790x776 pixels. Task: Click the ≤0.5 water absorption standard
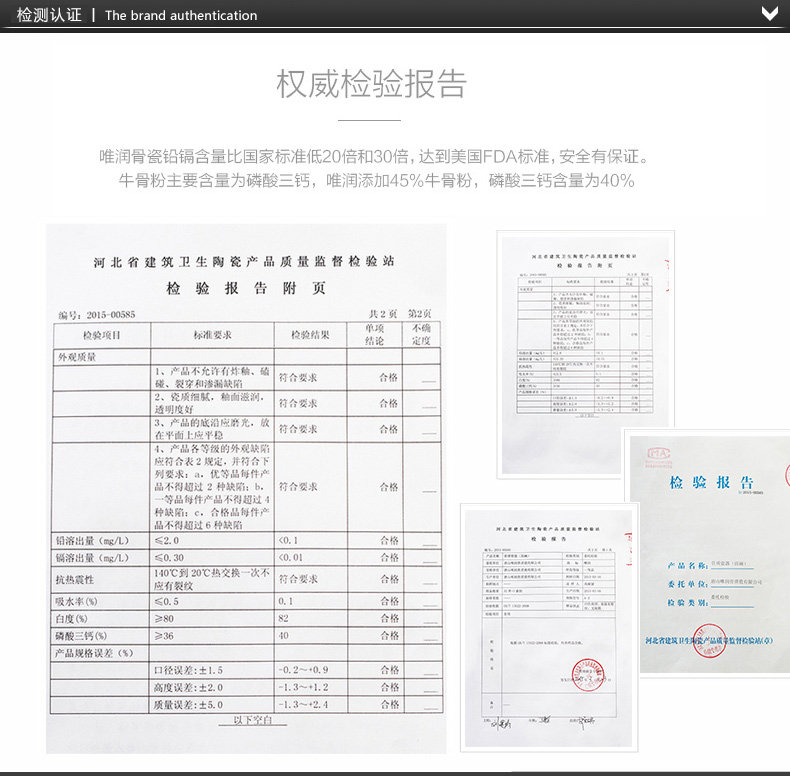tap(167, 602)
